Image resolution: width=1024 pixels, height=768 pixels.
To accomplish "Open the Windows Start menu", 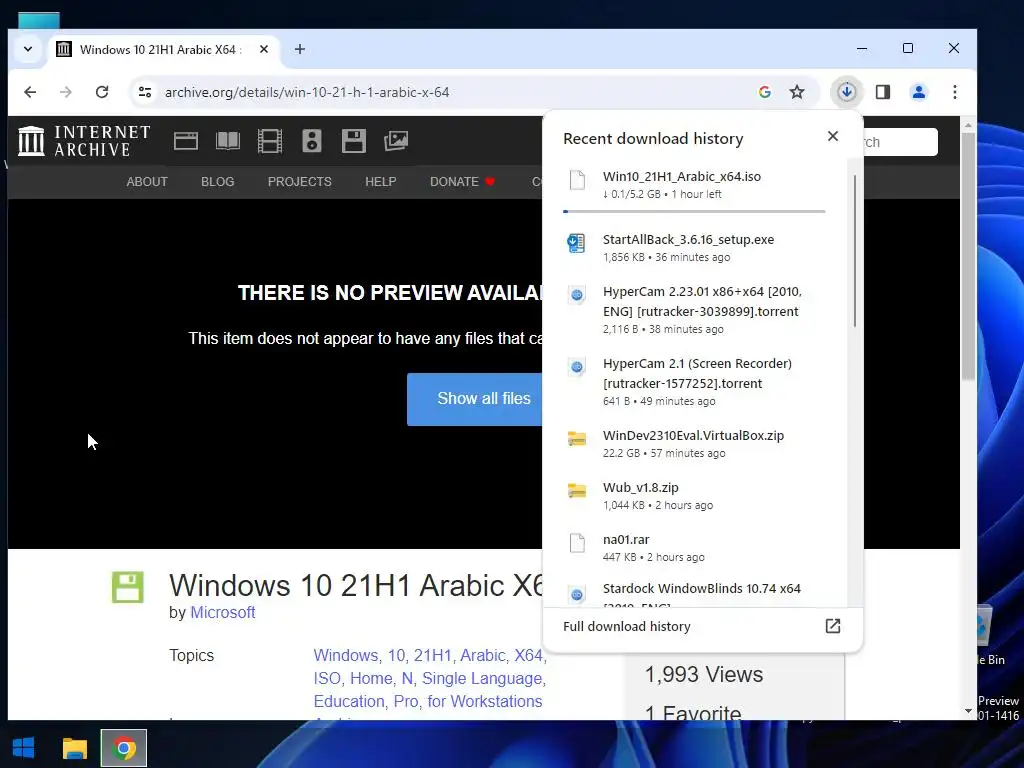I will pos(24,748).
